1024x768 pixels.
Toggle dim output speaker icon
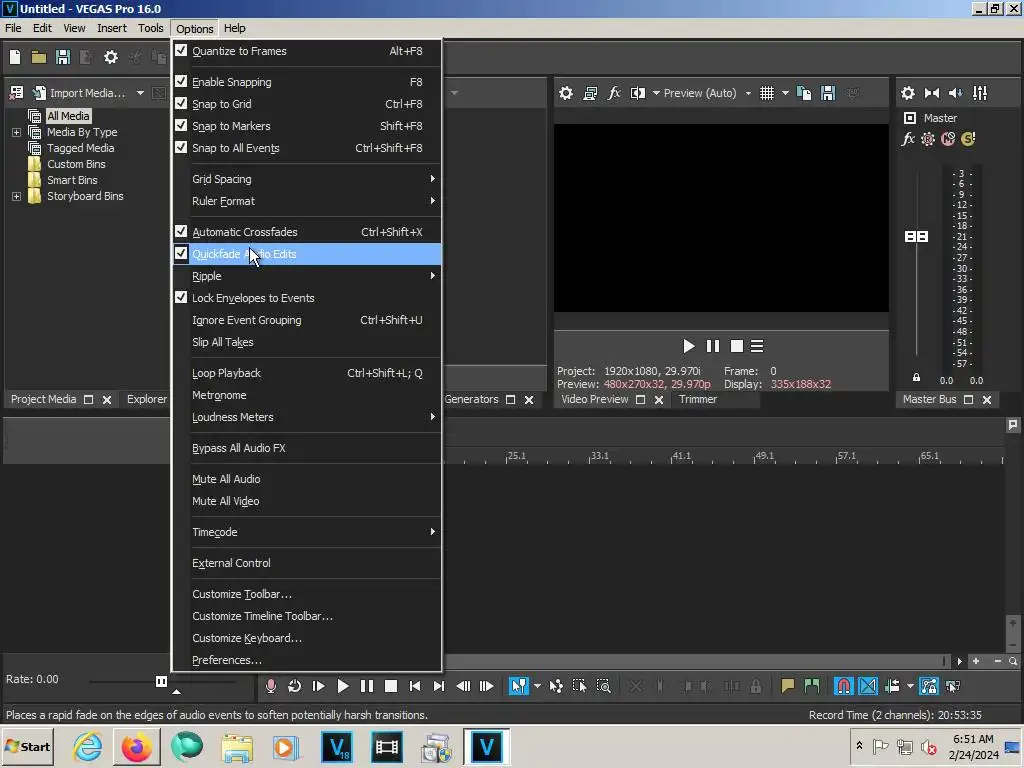click(955, 93)
